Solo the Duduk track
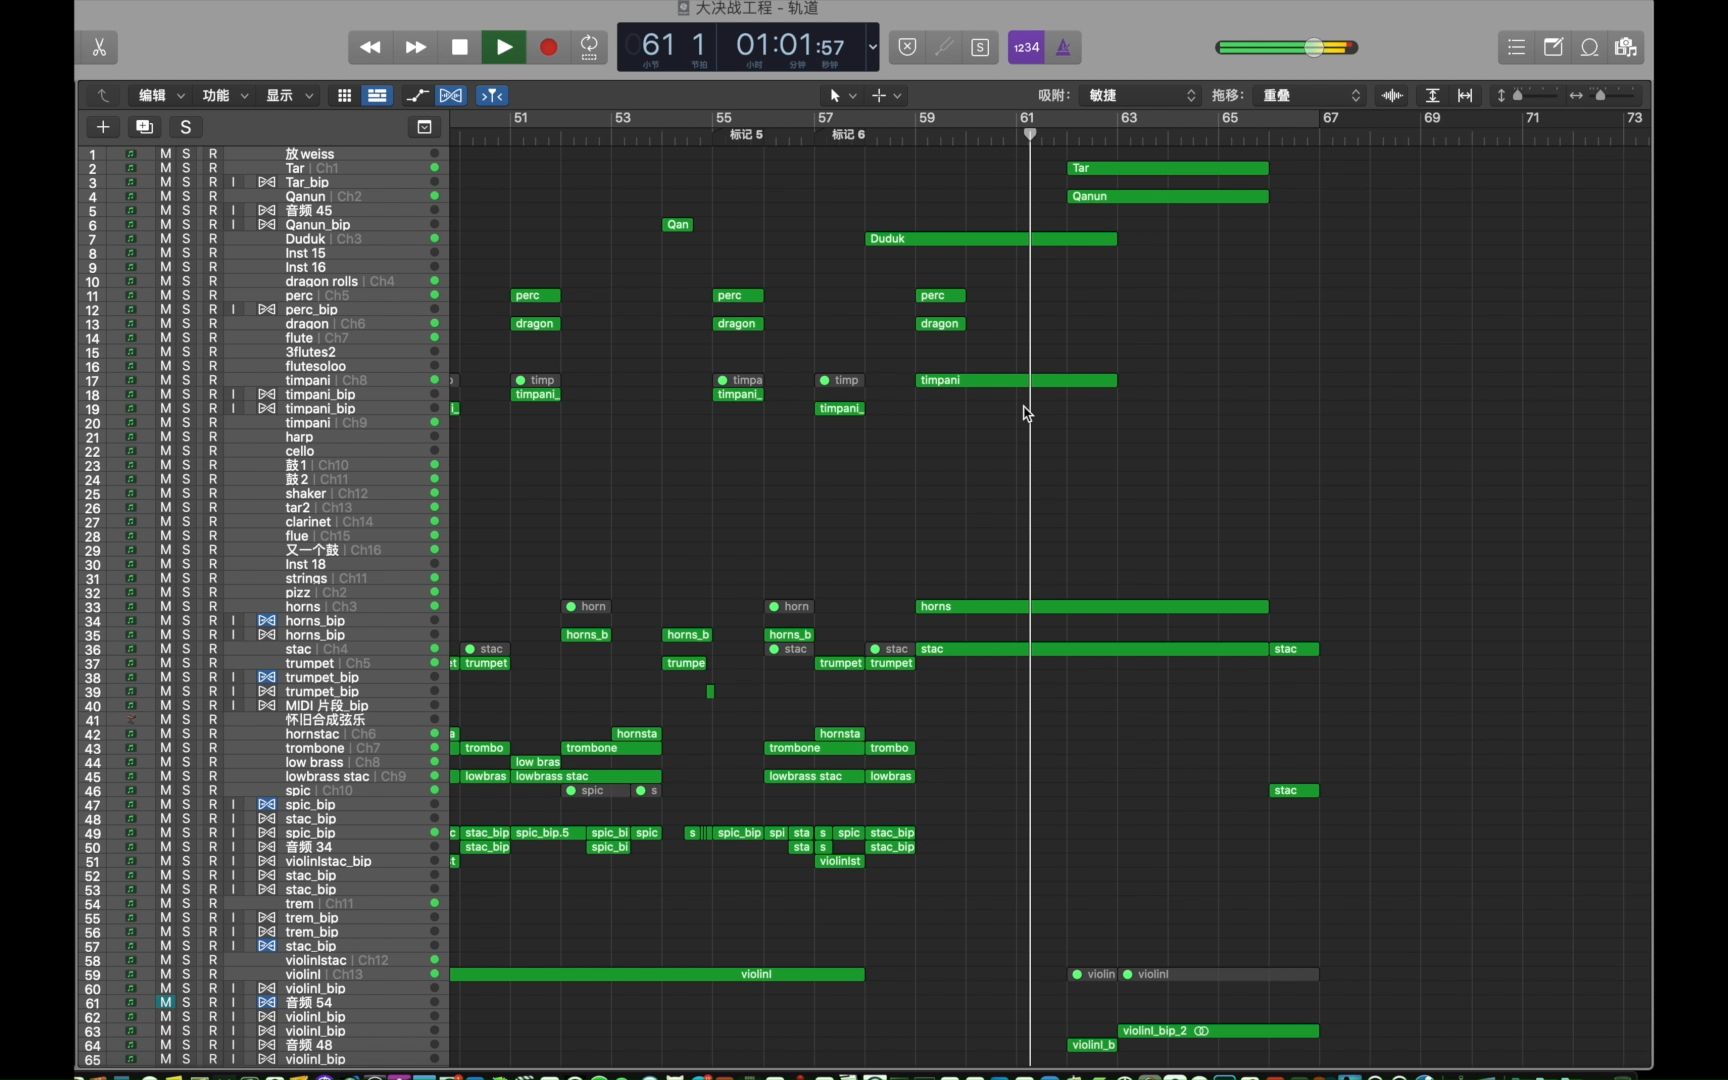Viewport: 1728px width, 1080px height. tap(187, 239)
